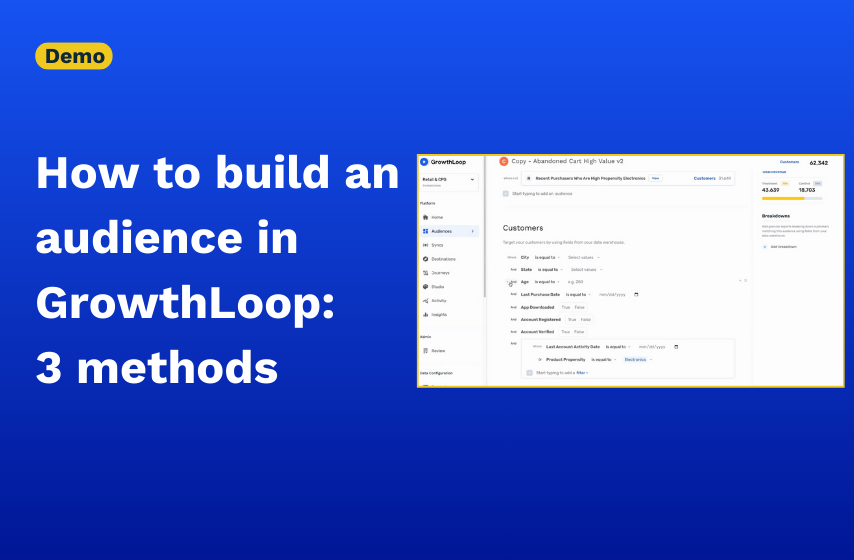
Task: Click the Age value input field
Action: (x=575, y=282)
